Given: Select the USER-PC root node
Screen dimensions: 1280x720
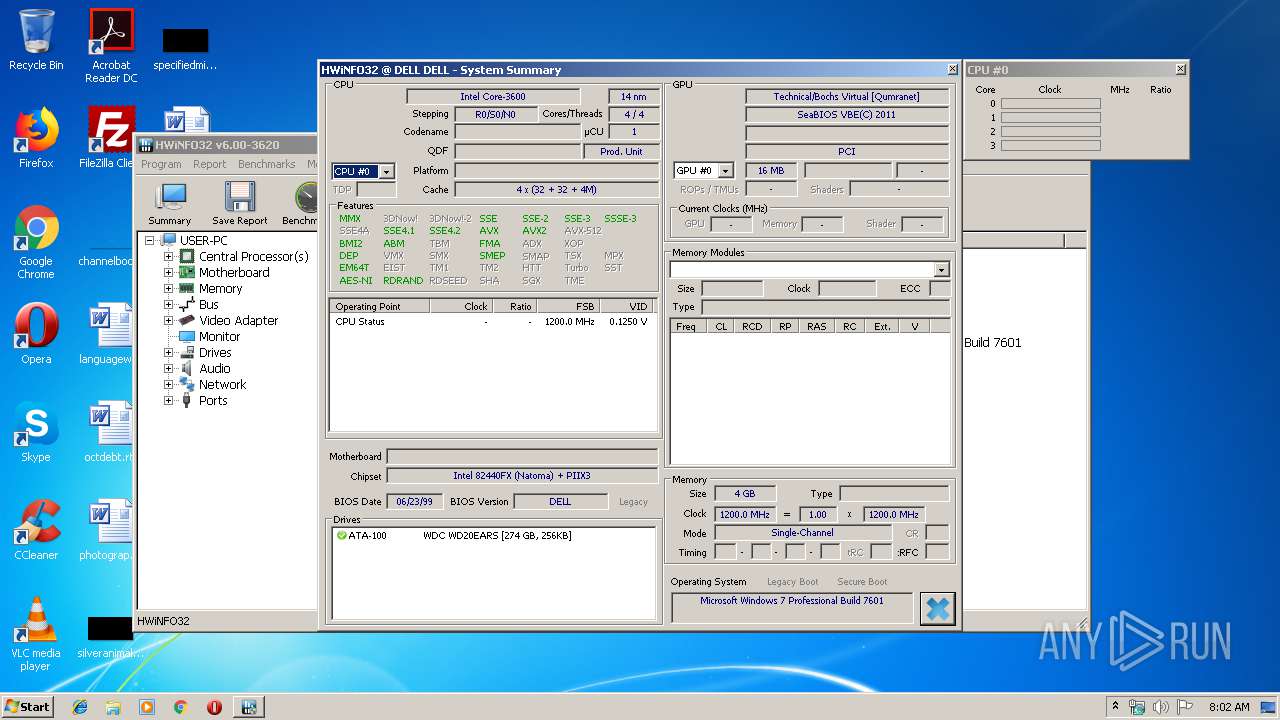Looking at the screenshot, I should [x=203, y=240].
